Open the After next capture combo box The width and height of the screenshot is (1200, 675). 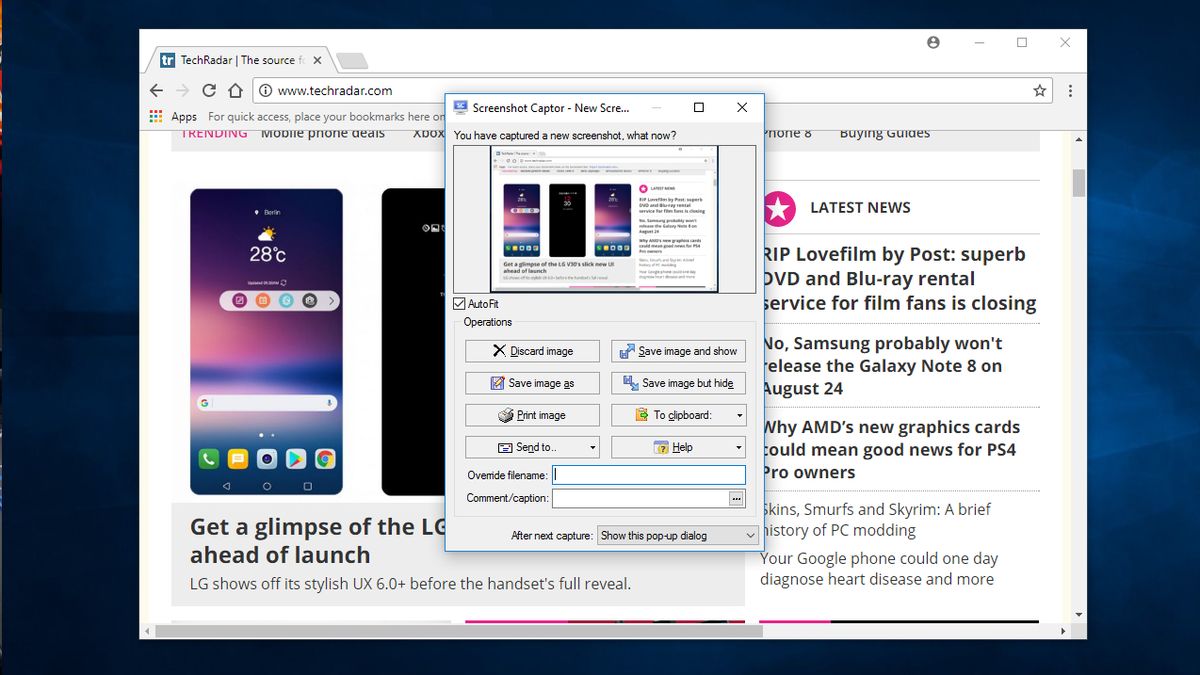tap(678, 536)
